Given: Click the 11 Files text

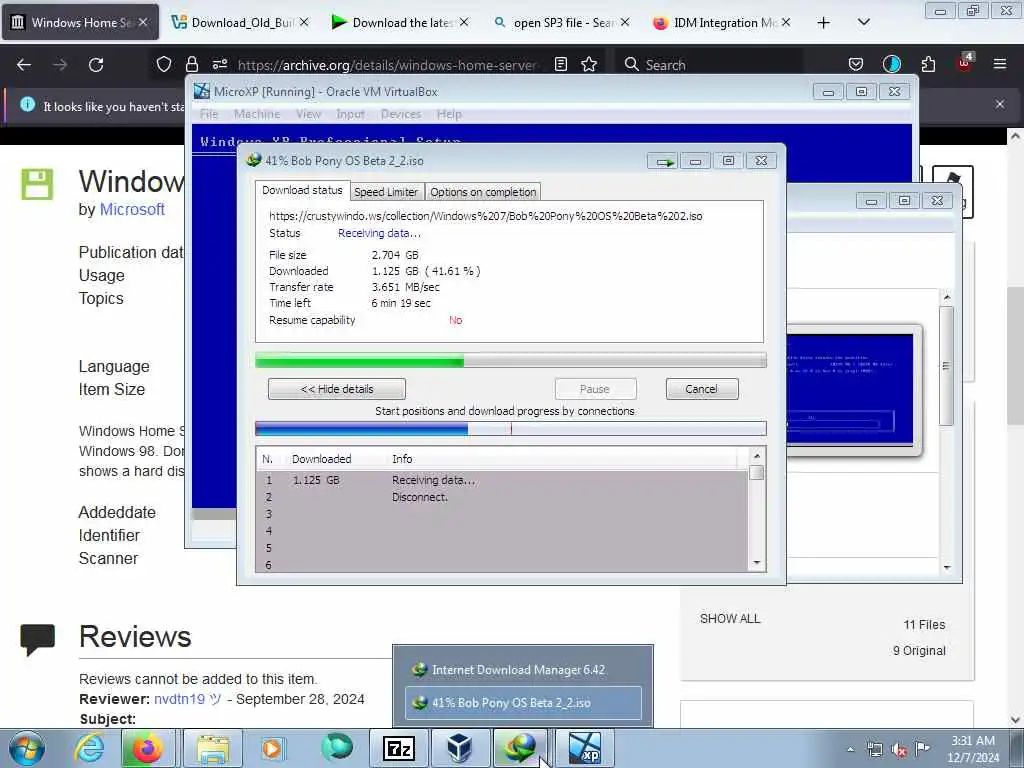Looking at the screenshot, I should [x=924, y=624].
